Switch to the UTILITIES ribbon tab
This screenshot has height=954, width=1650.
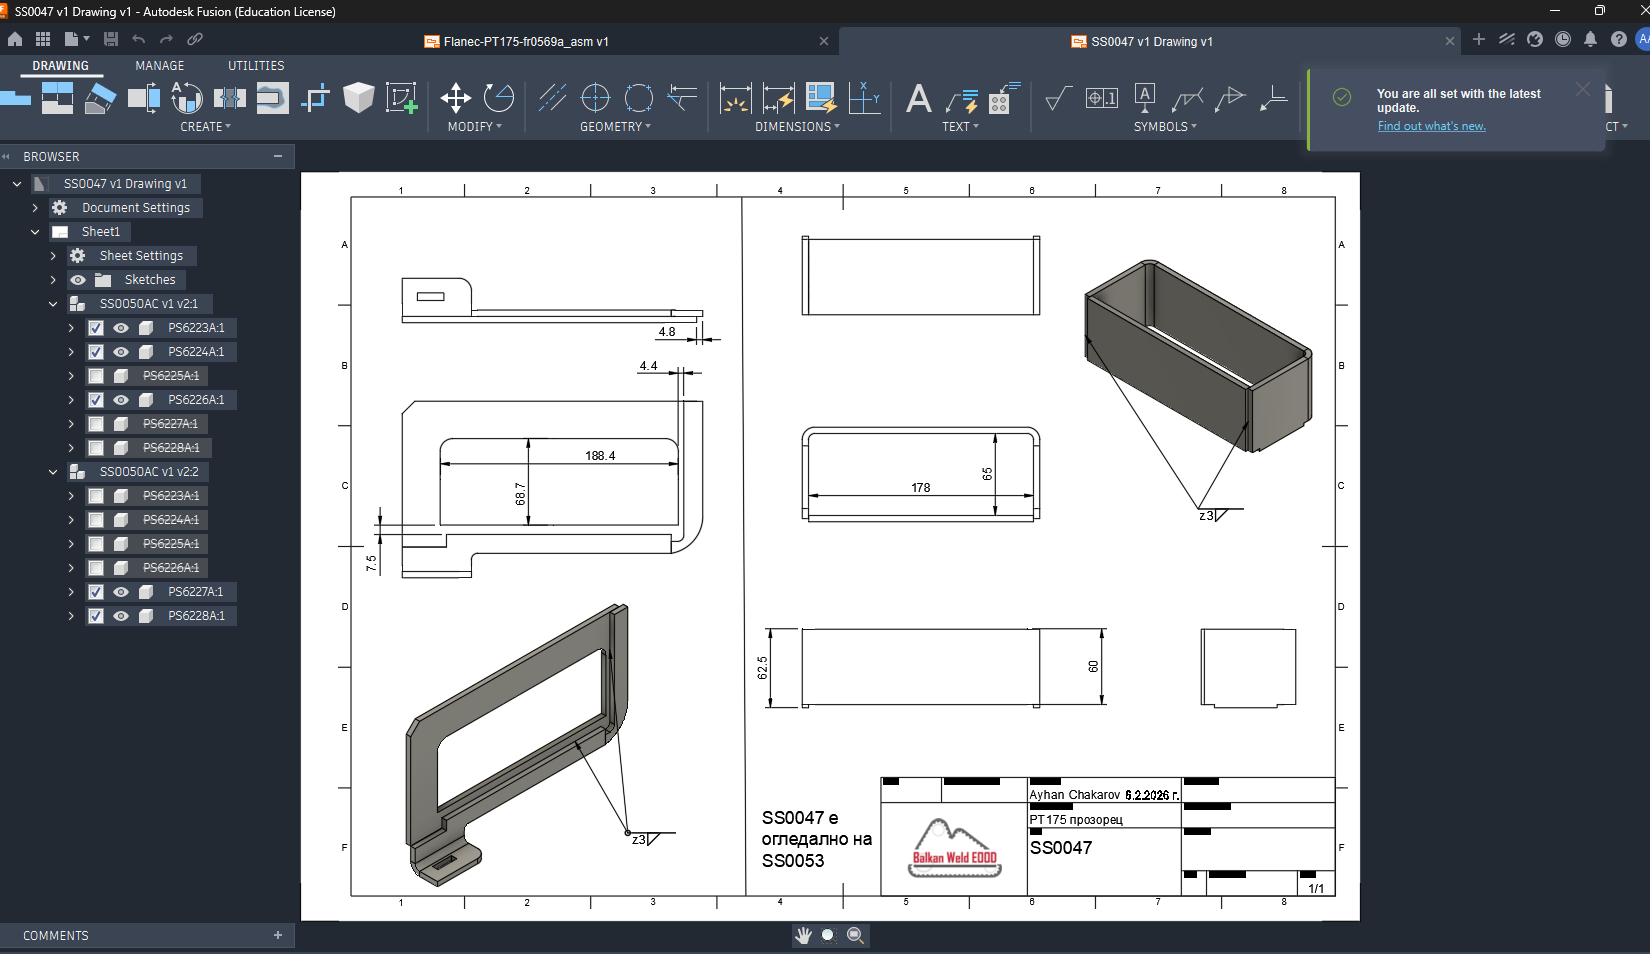pyautogui.click(x=256, y=66)
